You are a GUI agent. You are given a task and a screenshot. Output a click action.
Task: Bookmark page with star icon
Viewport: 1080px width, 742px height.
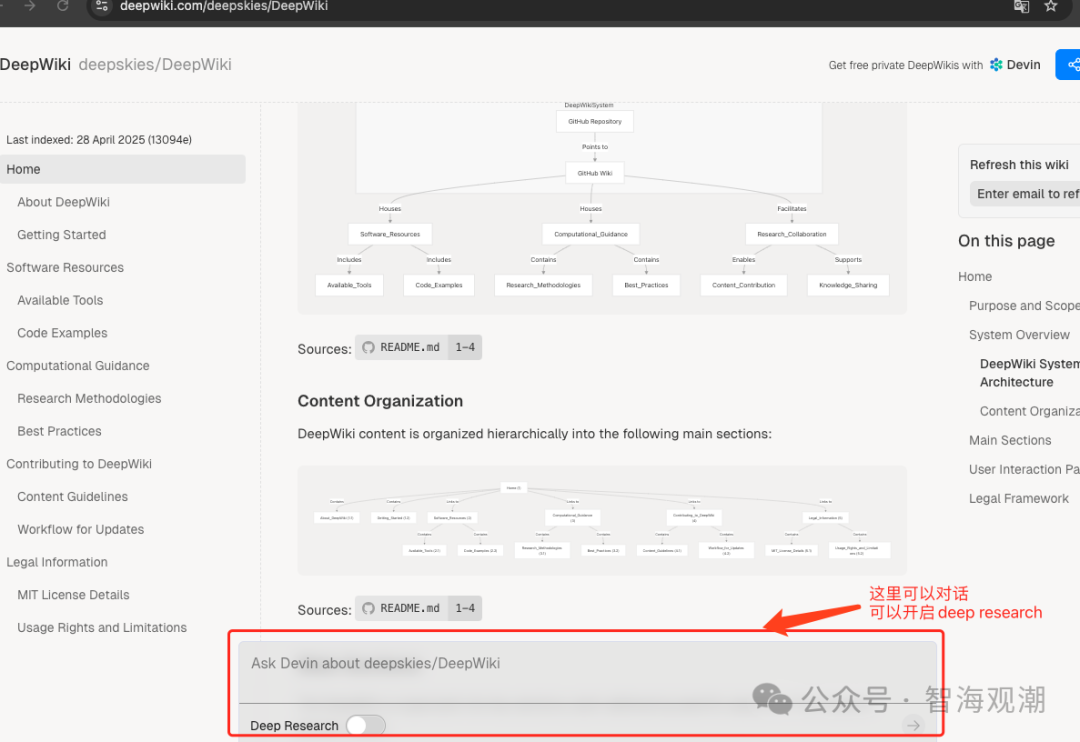click(1050, 6)
